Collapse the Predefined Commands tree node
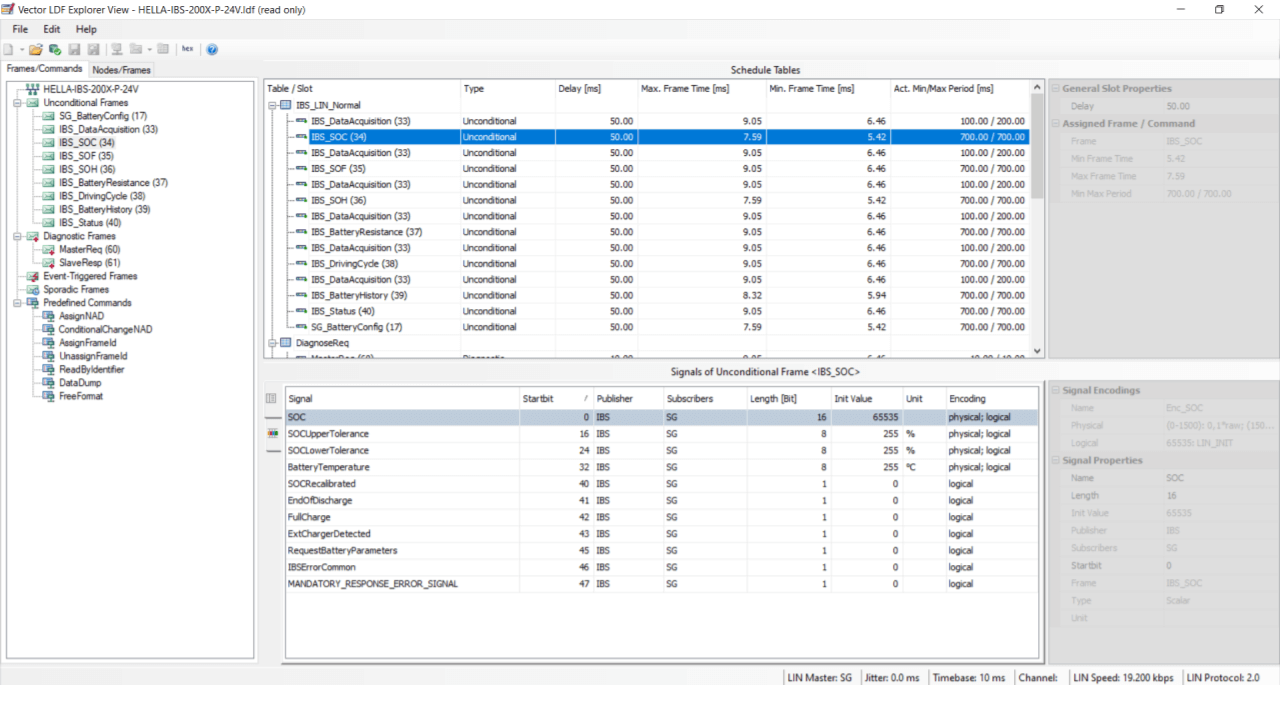Viewport: 1280px width, 720px height. [x=18, y=303]
